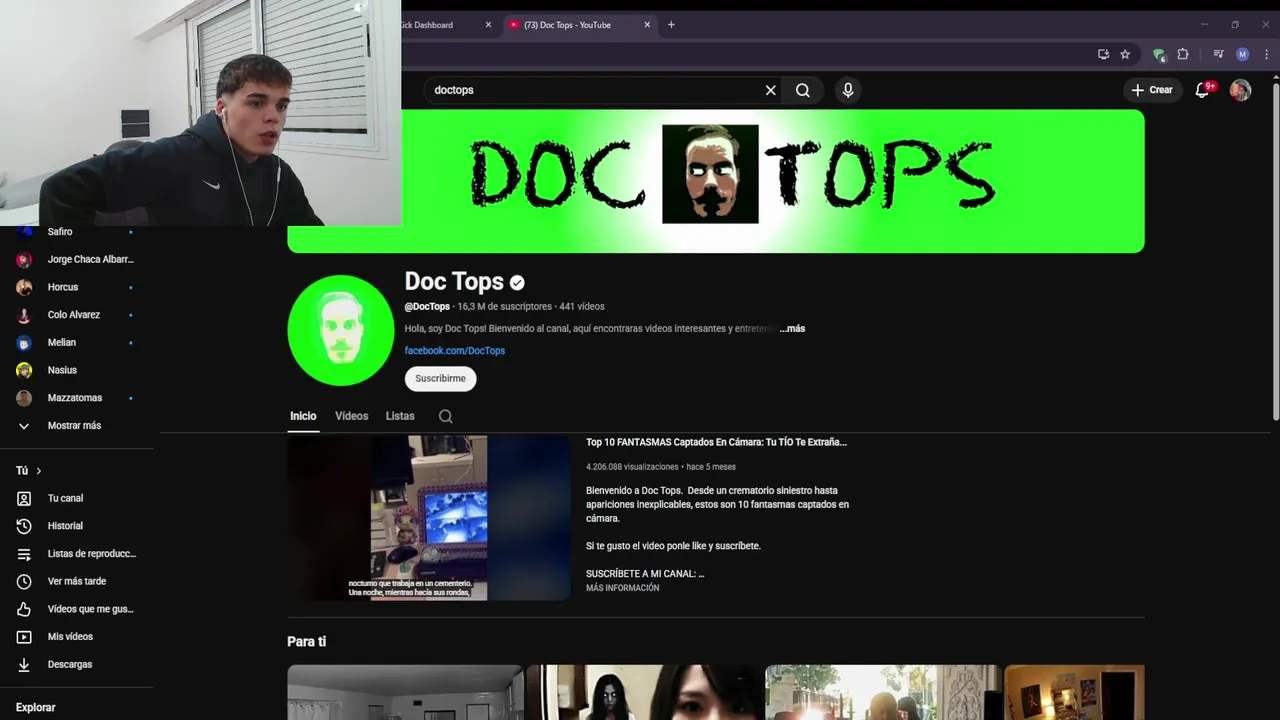The height and width of the screenshot is (720, 1280).
Task: Open a new browser tab
Action: [671, 25]
